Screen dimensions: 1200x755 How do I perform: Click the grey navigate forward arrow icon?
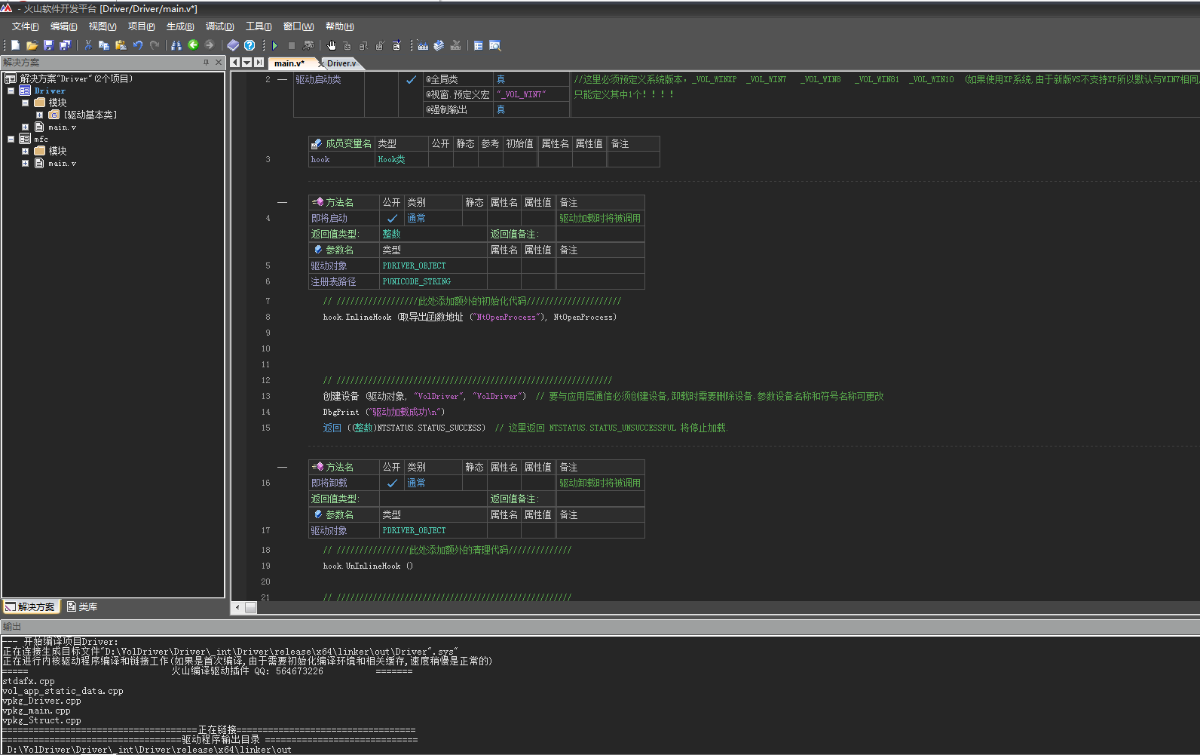click(x=209, y=45)
